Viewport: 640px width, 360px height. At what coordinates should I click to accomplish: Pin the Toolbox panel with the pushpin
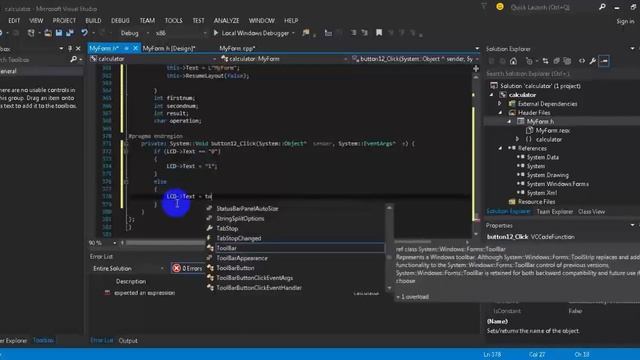pyautogui.click(x=70, y=49)
